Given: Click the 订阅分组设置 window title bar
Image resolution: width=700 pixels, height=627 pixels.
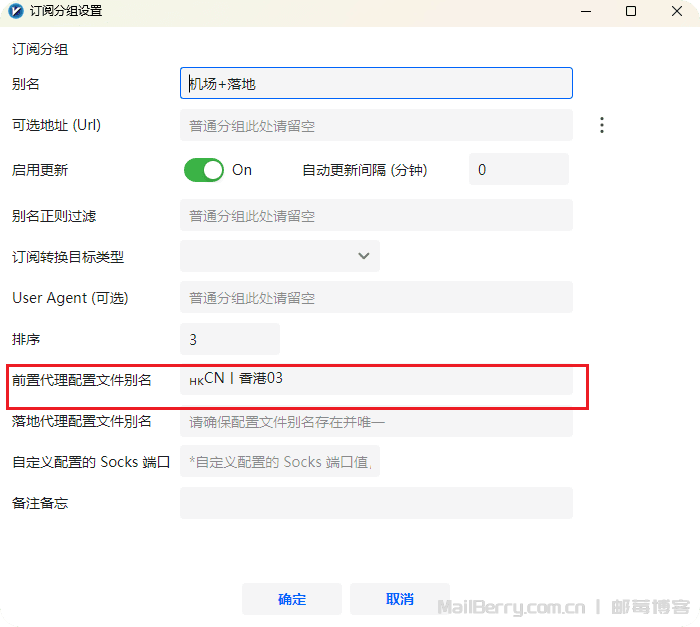Looking at the screenshot, I should coord(300,12).
